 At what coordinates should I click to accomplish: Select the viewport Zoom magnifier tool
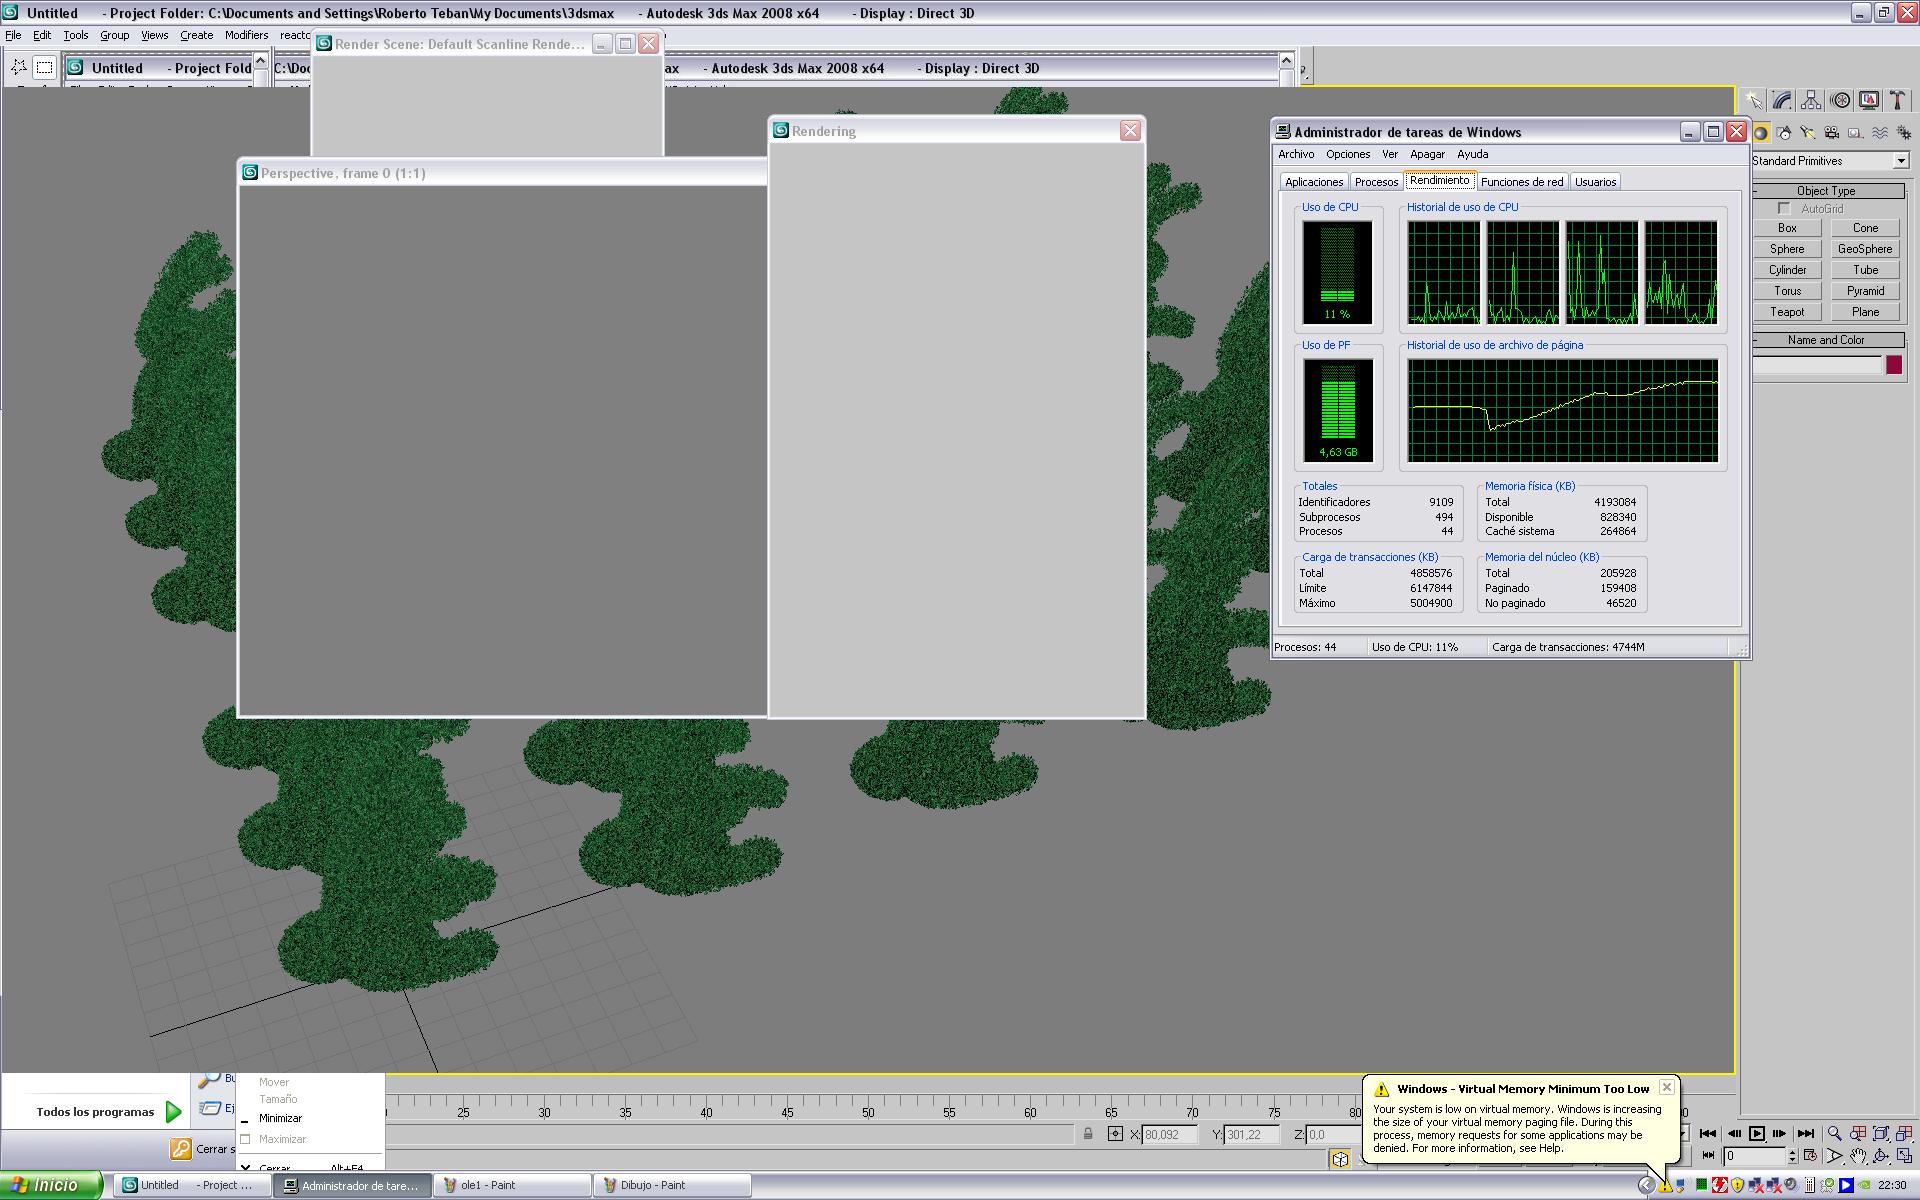coord(1834,1134)
